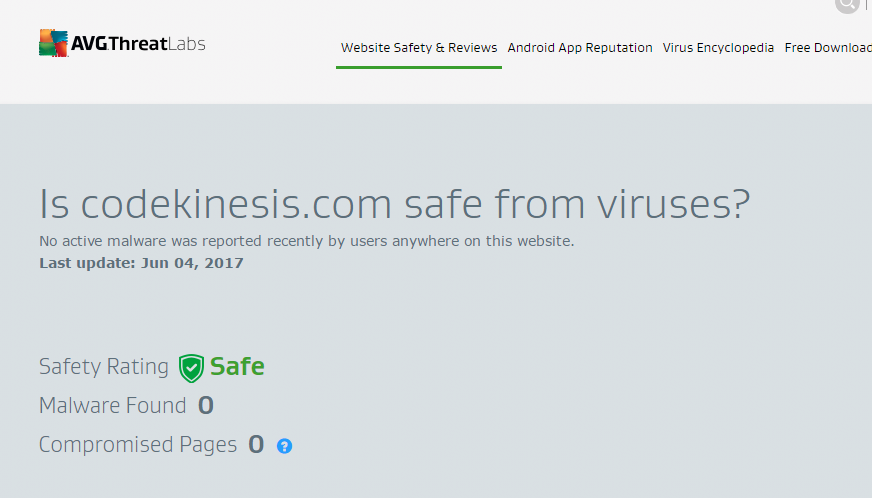Click the No active malware description line
The height and width of the screenshot is (498, 872).
tap(306, 241)
